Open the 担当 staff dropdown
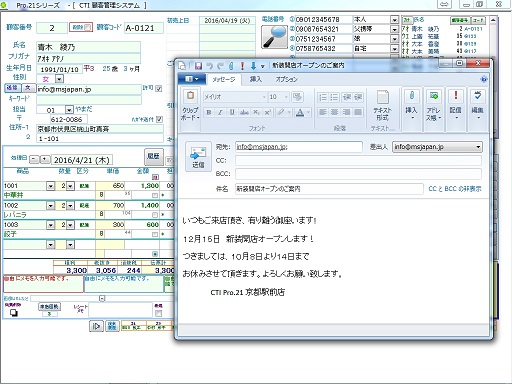 [x=69, y=110]
